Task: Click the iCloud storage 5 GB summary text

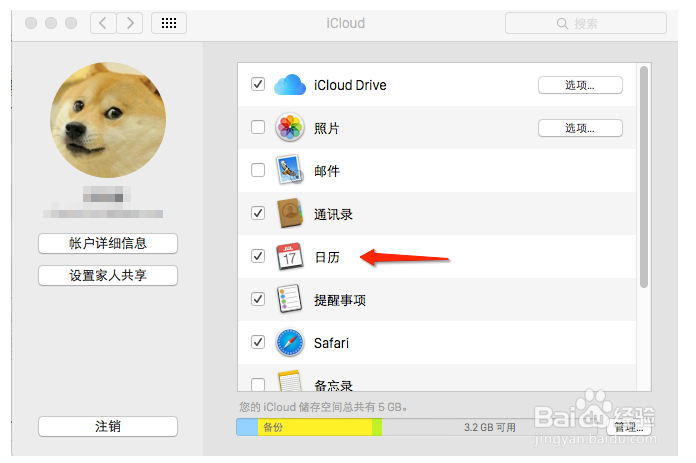Action: point(323,407)
